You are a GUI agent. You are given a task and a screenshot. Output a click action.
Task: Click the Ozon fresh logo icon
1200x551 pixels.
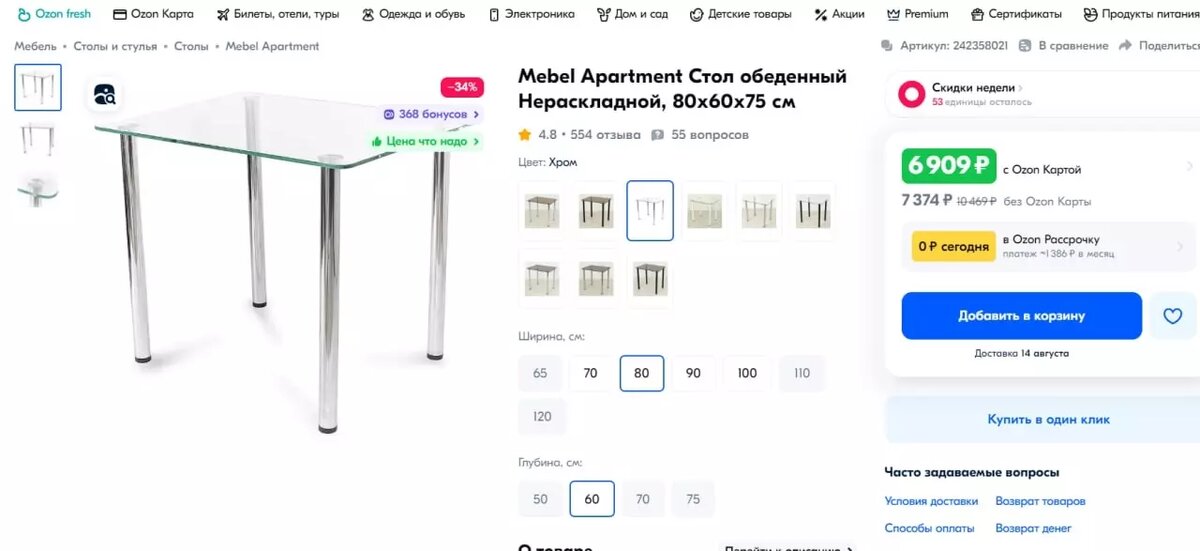click(24, 14)
